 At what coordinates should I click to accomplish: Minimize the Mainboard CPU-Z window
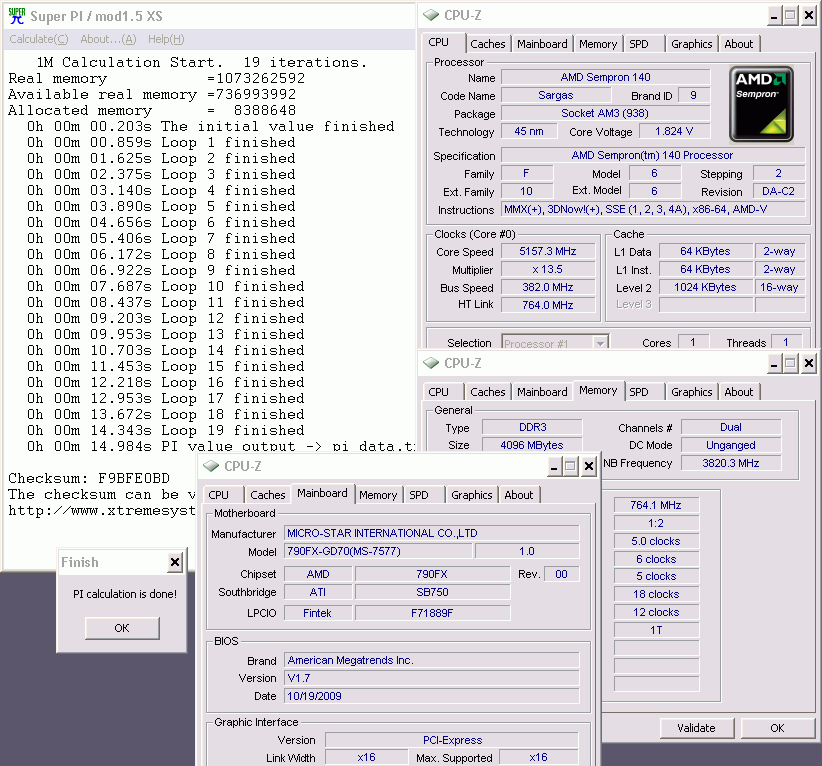point(554,466)
